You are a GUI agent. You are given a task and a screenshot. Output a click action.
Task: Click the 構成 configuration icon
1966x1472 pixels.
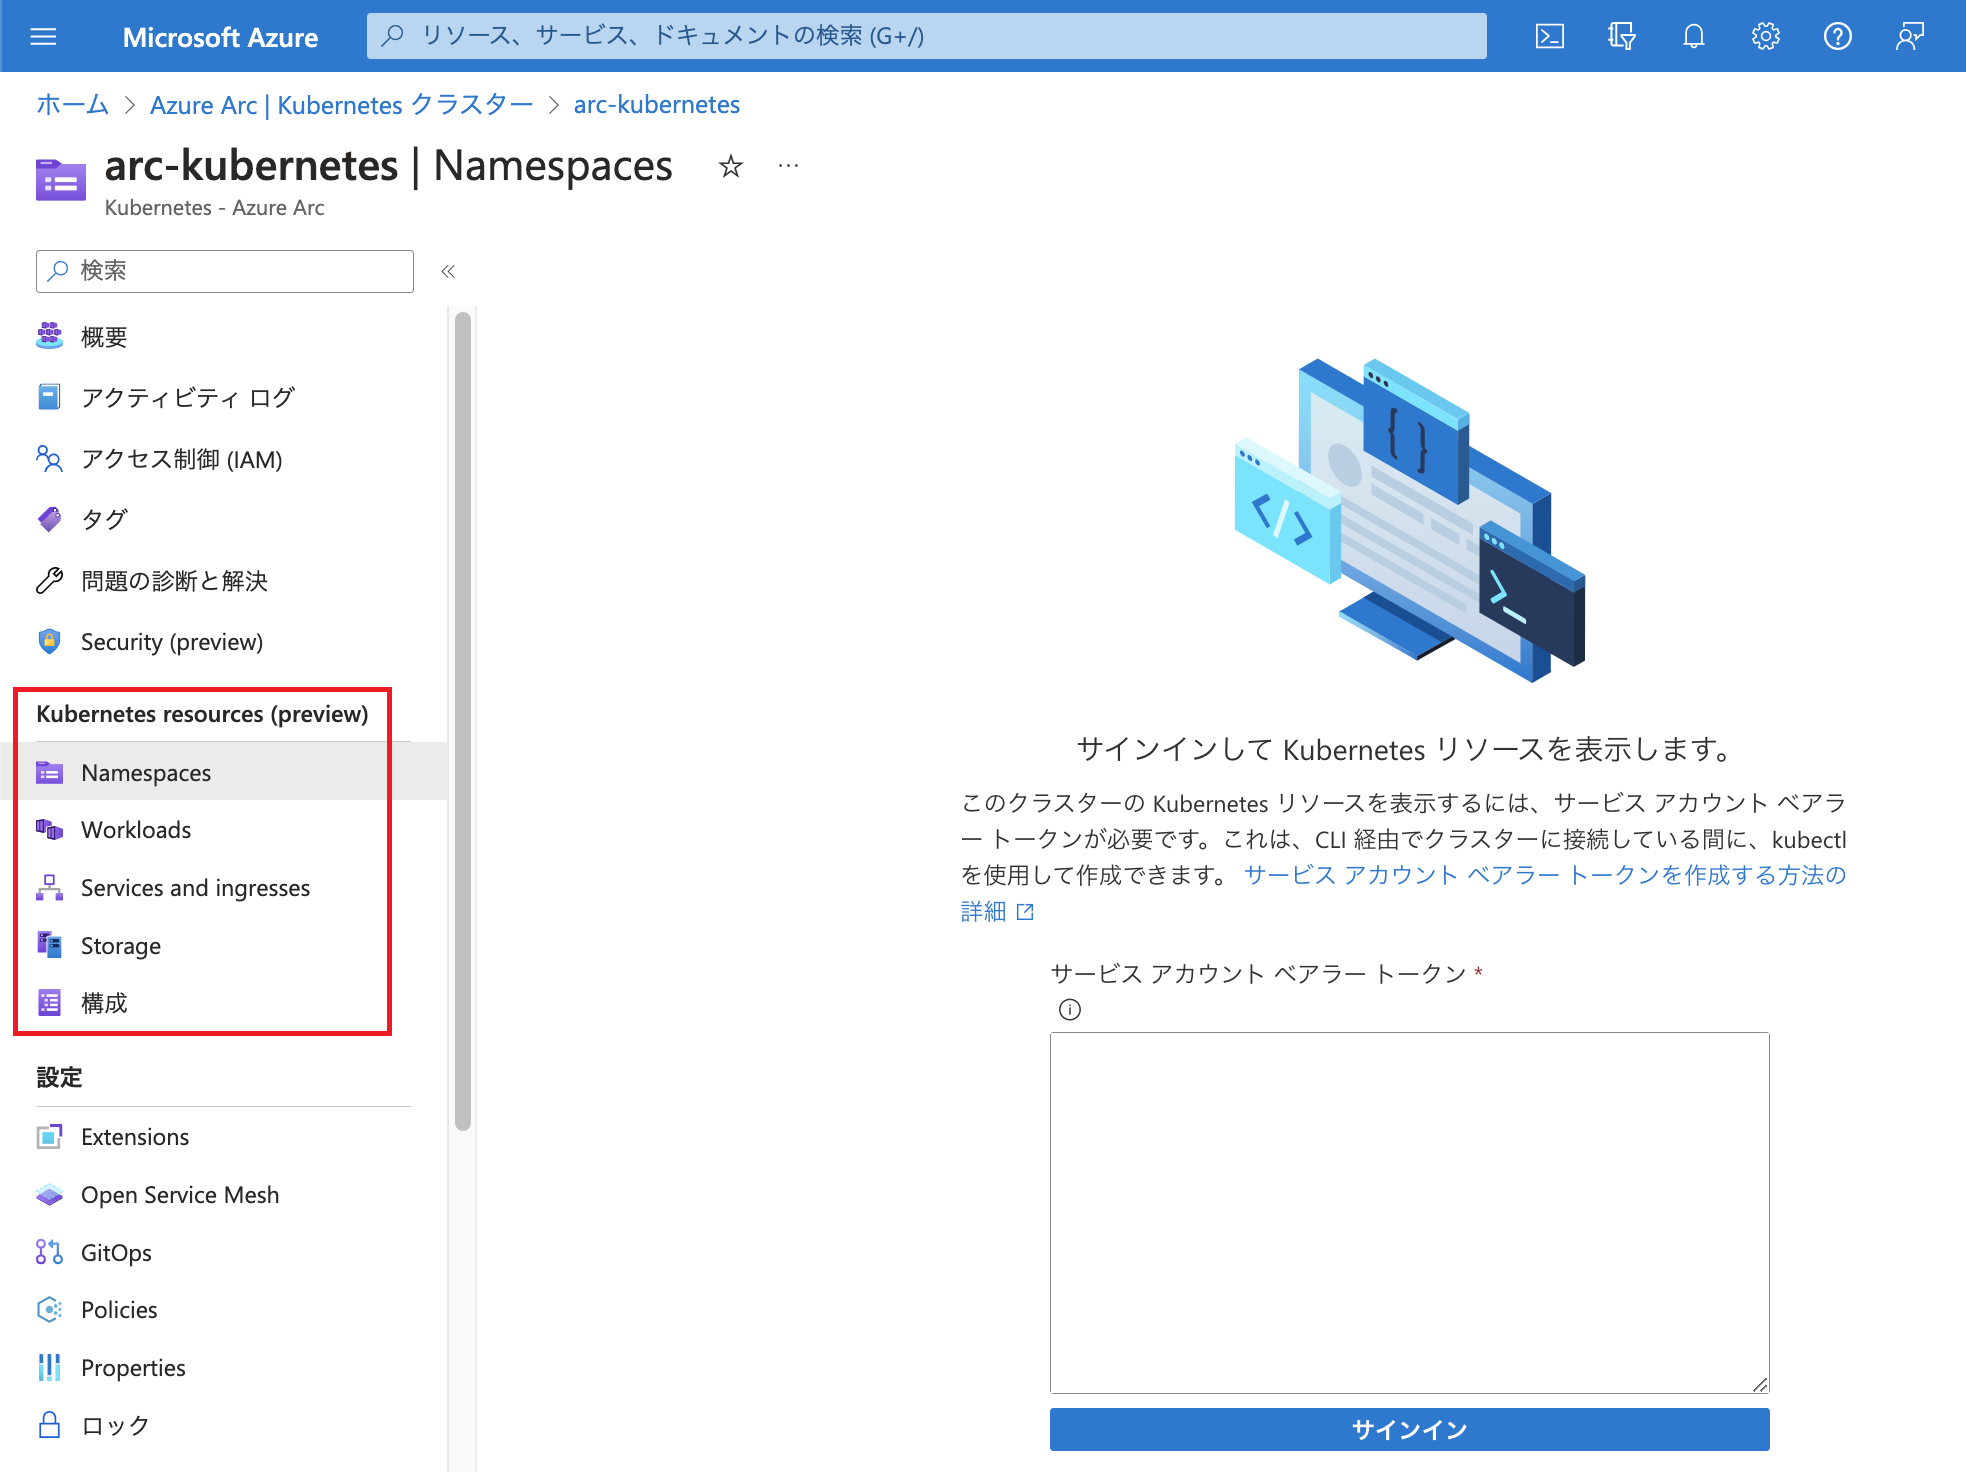(x=49, y=1002)
